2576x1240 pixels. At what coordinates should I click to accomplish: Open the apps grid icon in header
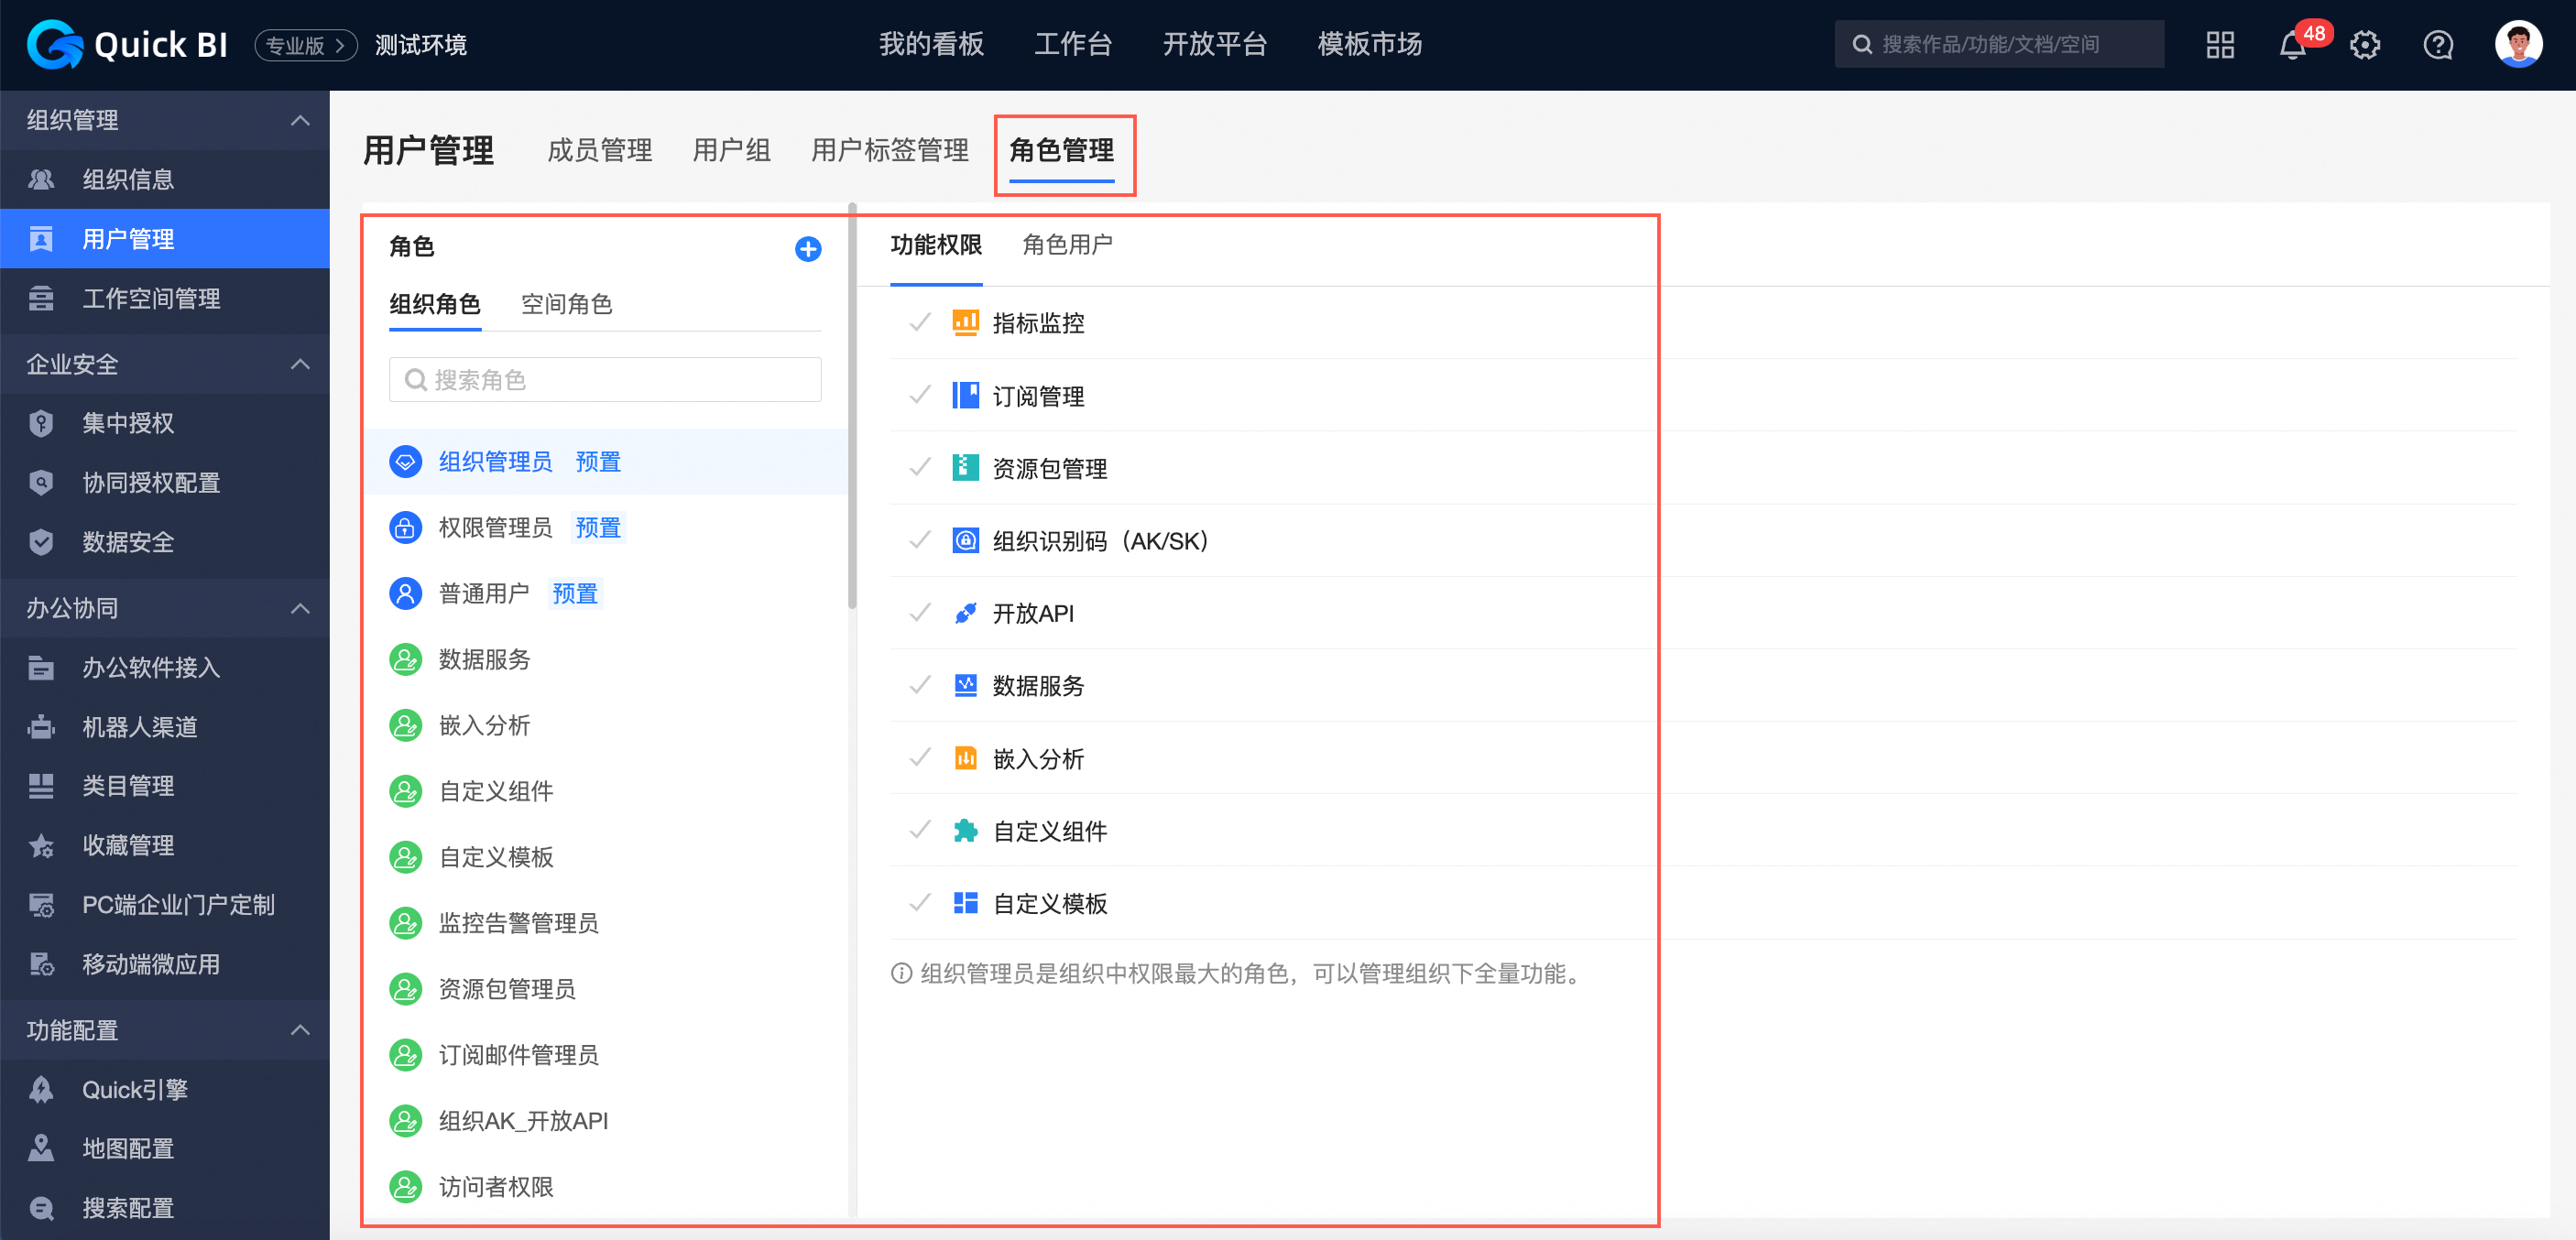coord(2220,45)
